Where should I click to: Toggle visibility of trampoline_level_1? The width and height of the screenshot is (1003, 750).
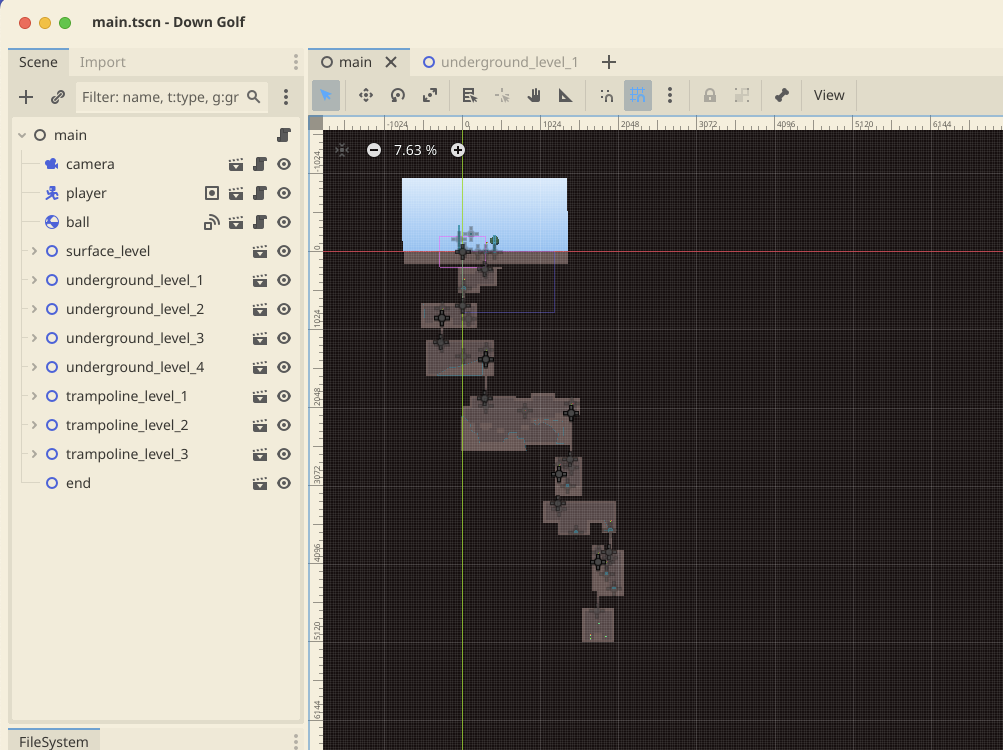tap(284, 396)
